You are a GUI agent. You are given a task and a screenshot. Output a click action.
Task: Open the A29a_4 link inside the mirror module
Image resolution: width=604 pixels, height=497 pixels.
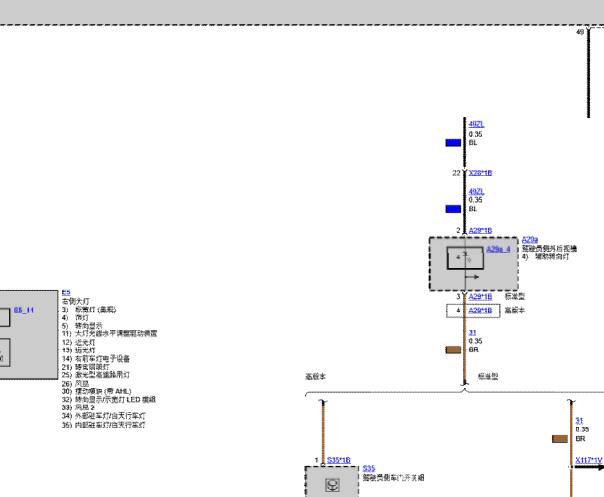498,249
